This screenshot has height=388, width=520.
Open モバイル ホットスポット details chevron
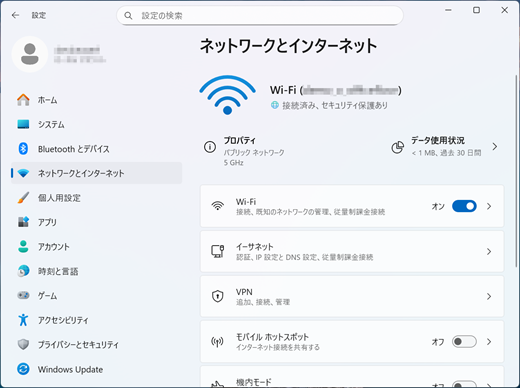click(x=489, y=342)
